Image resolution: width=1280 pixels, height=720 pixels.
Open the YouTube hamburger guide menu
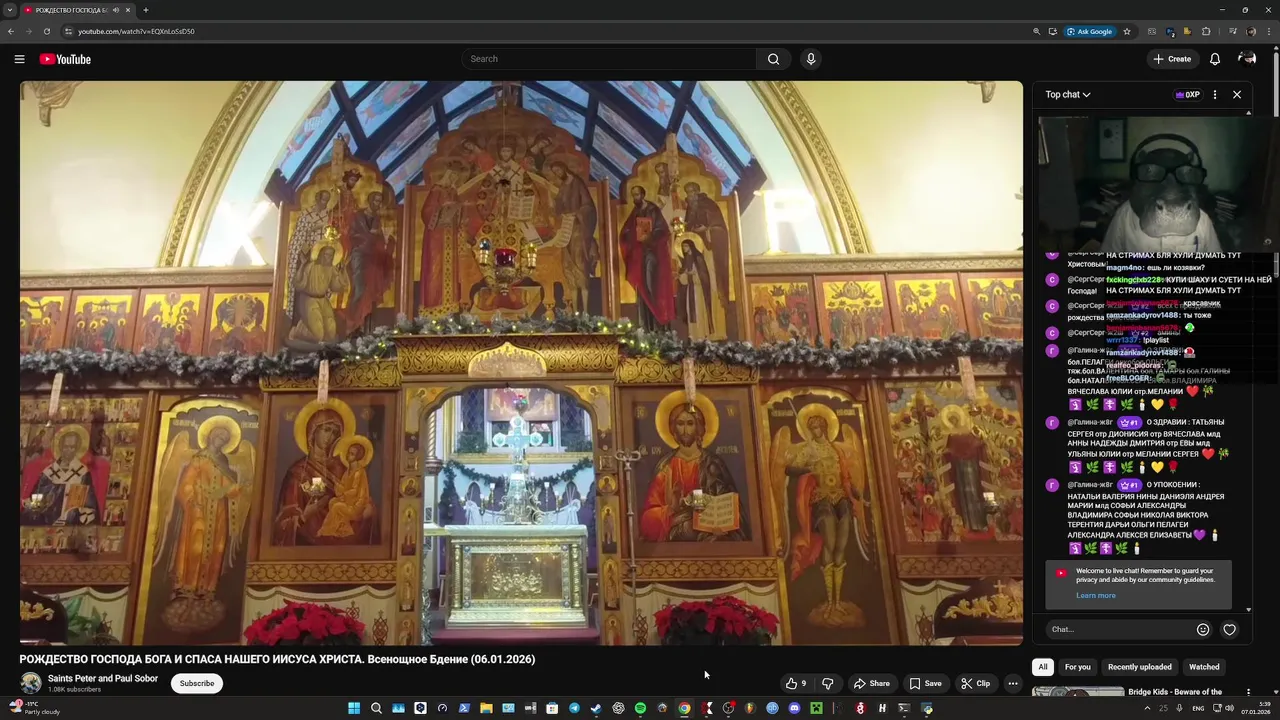point(19,59)
